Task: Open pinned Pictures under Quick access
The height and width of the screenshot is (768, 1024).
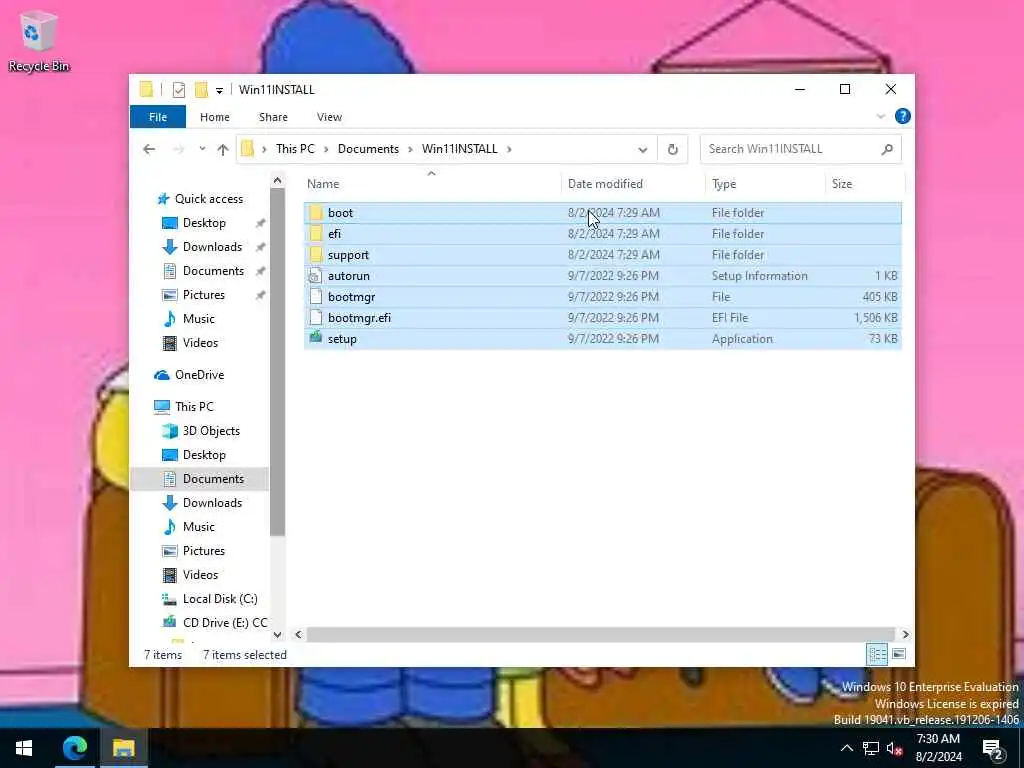Action: 203,295
